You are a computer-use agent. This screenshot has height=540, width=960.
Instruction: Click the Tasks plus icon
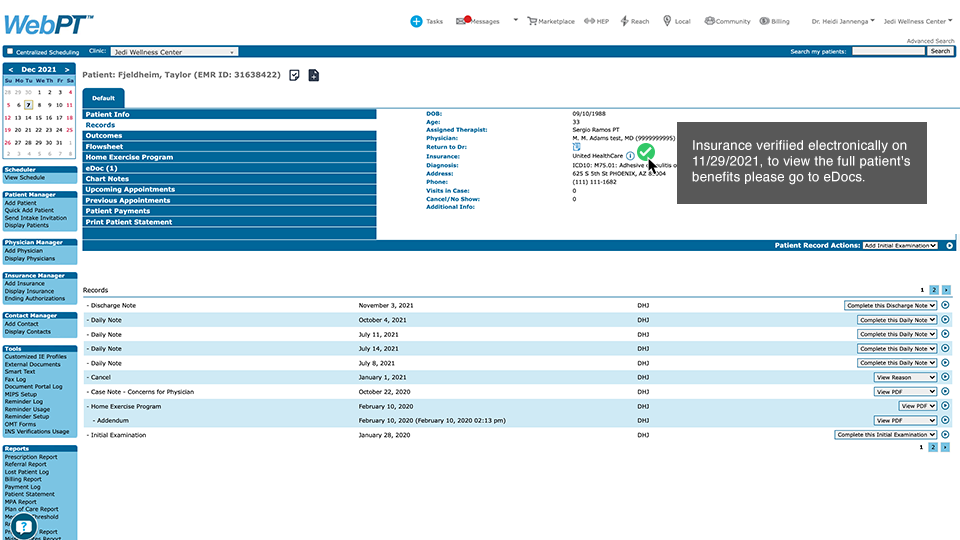coord(416,21)
